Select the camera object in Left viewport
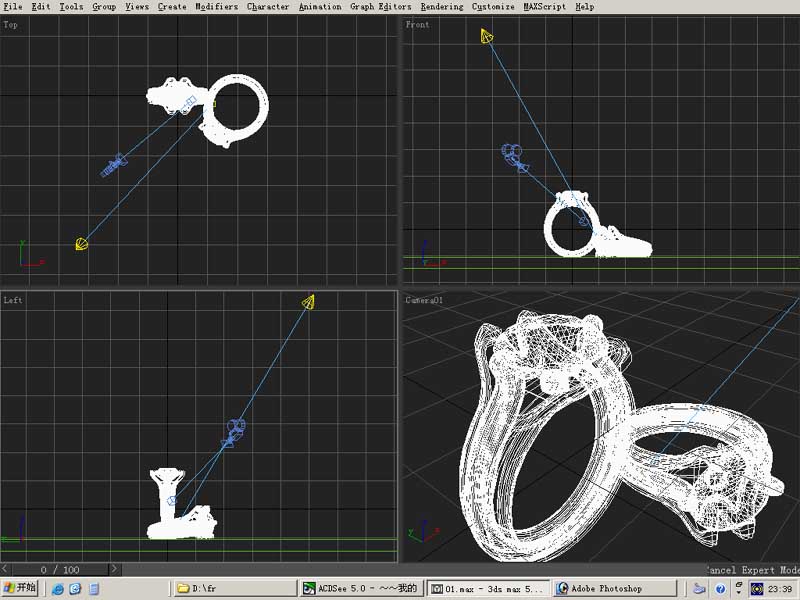 point(235,431)
